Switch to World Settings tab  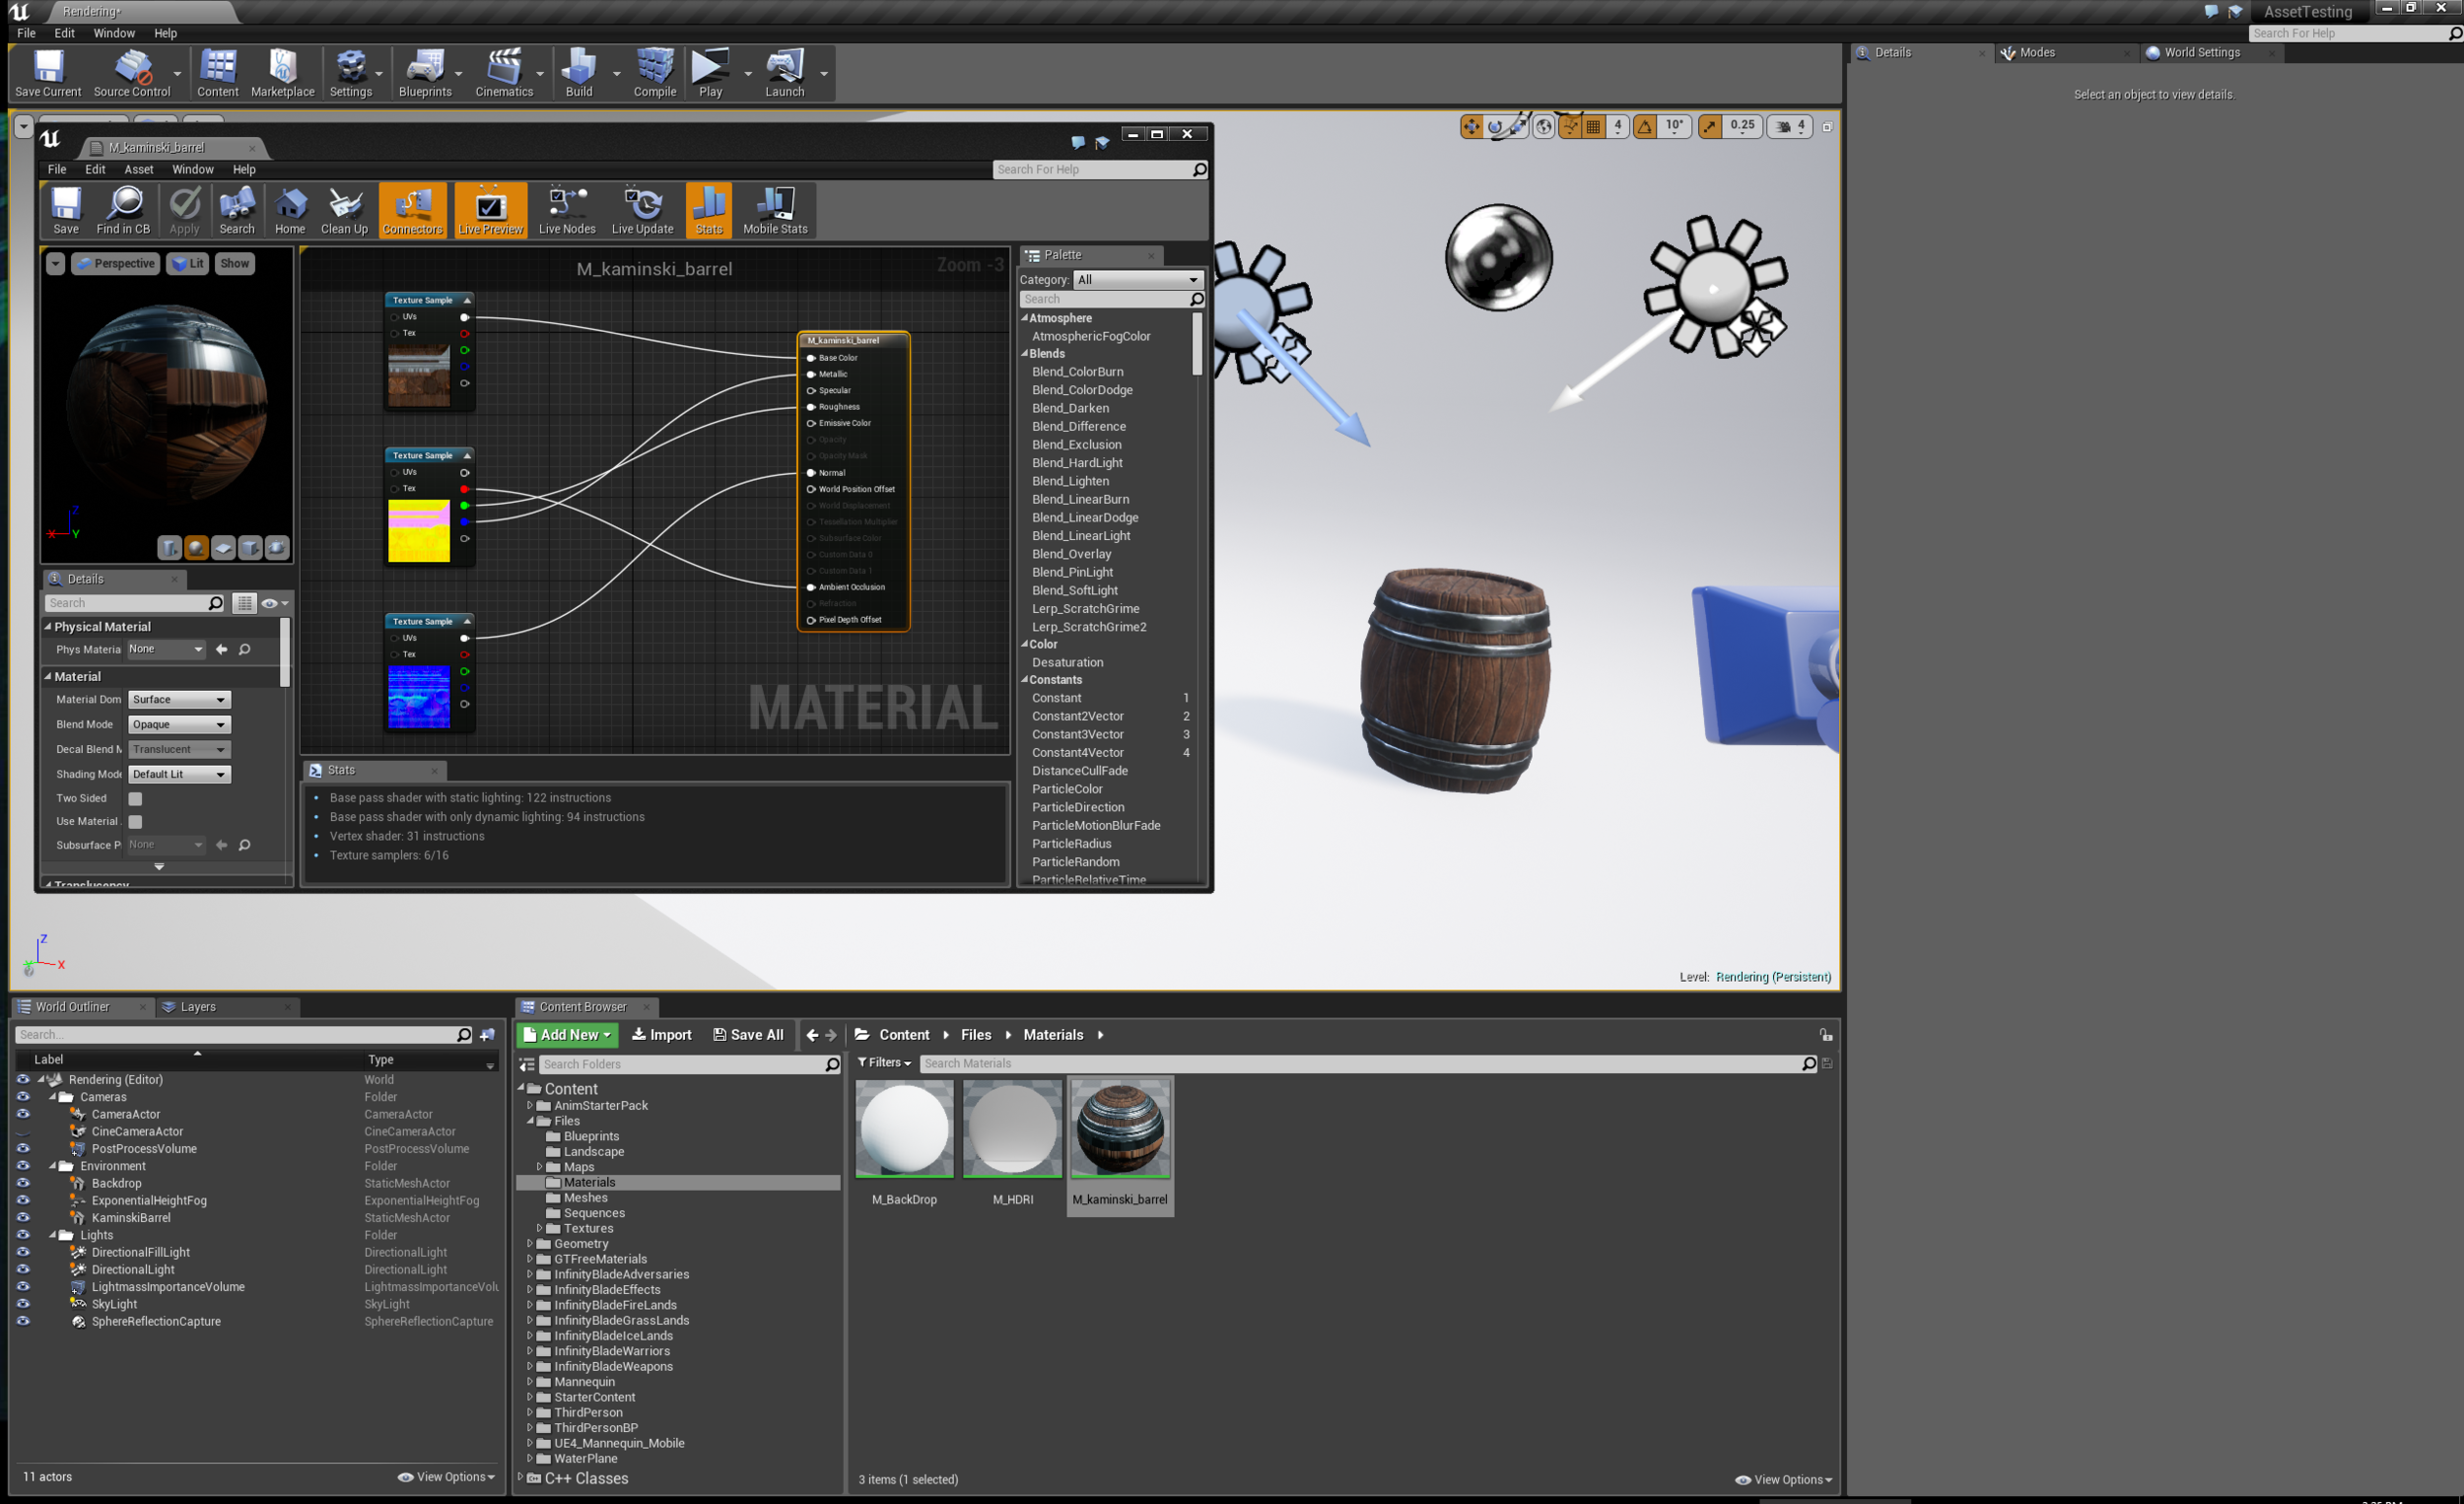[2201, 53]
